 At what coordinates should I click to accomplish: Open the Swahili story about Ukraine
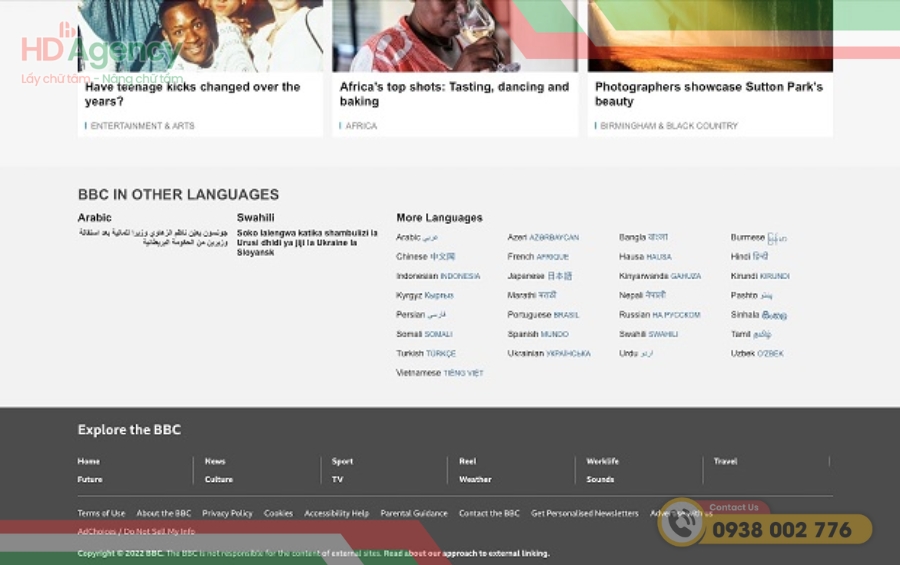click(x=307, y=243)
